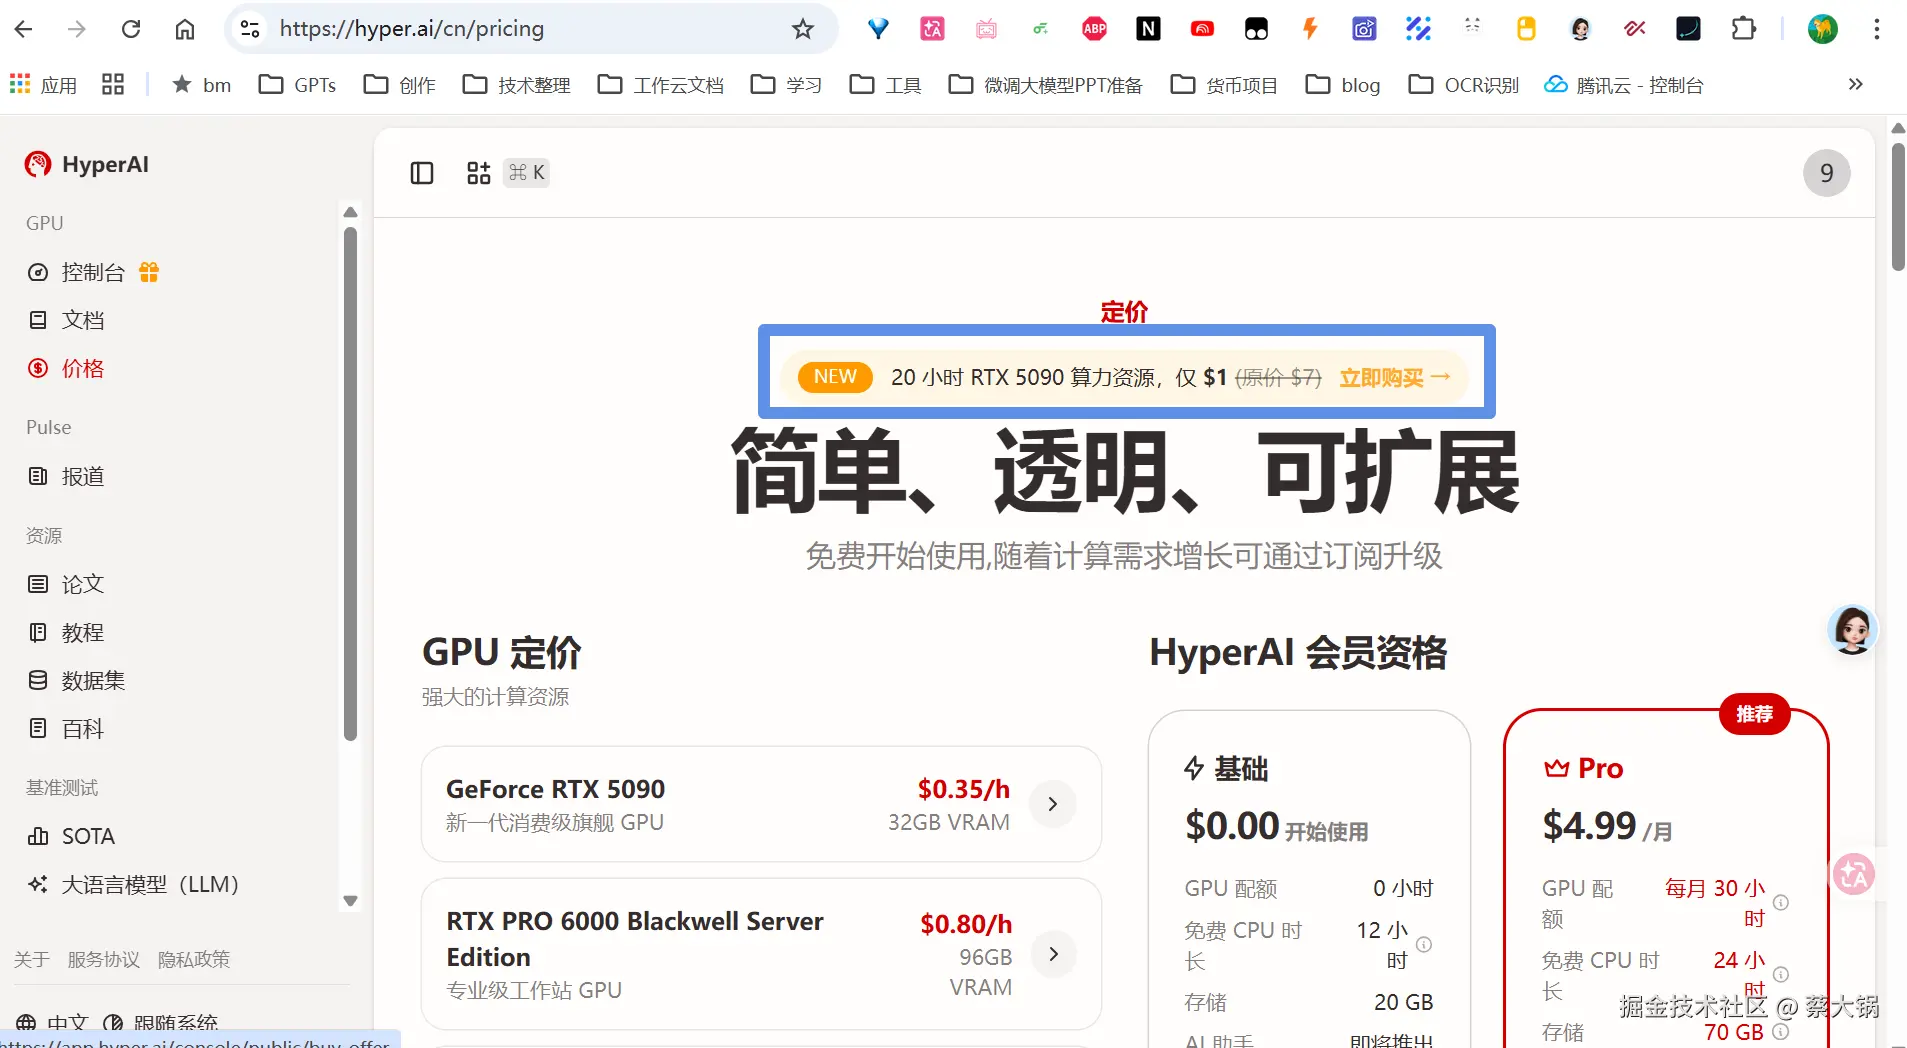Open the blue Y-shaped extension icon

coord(878,29)
